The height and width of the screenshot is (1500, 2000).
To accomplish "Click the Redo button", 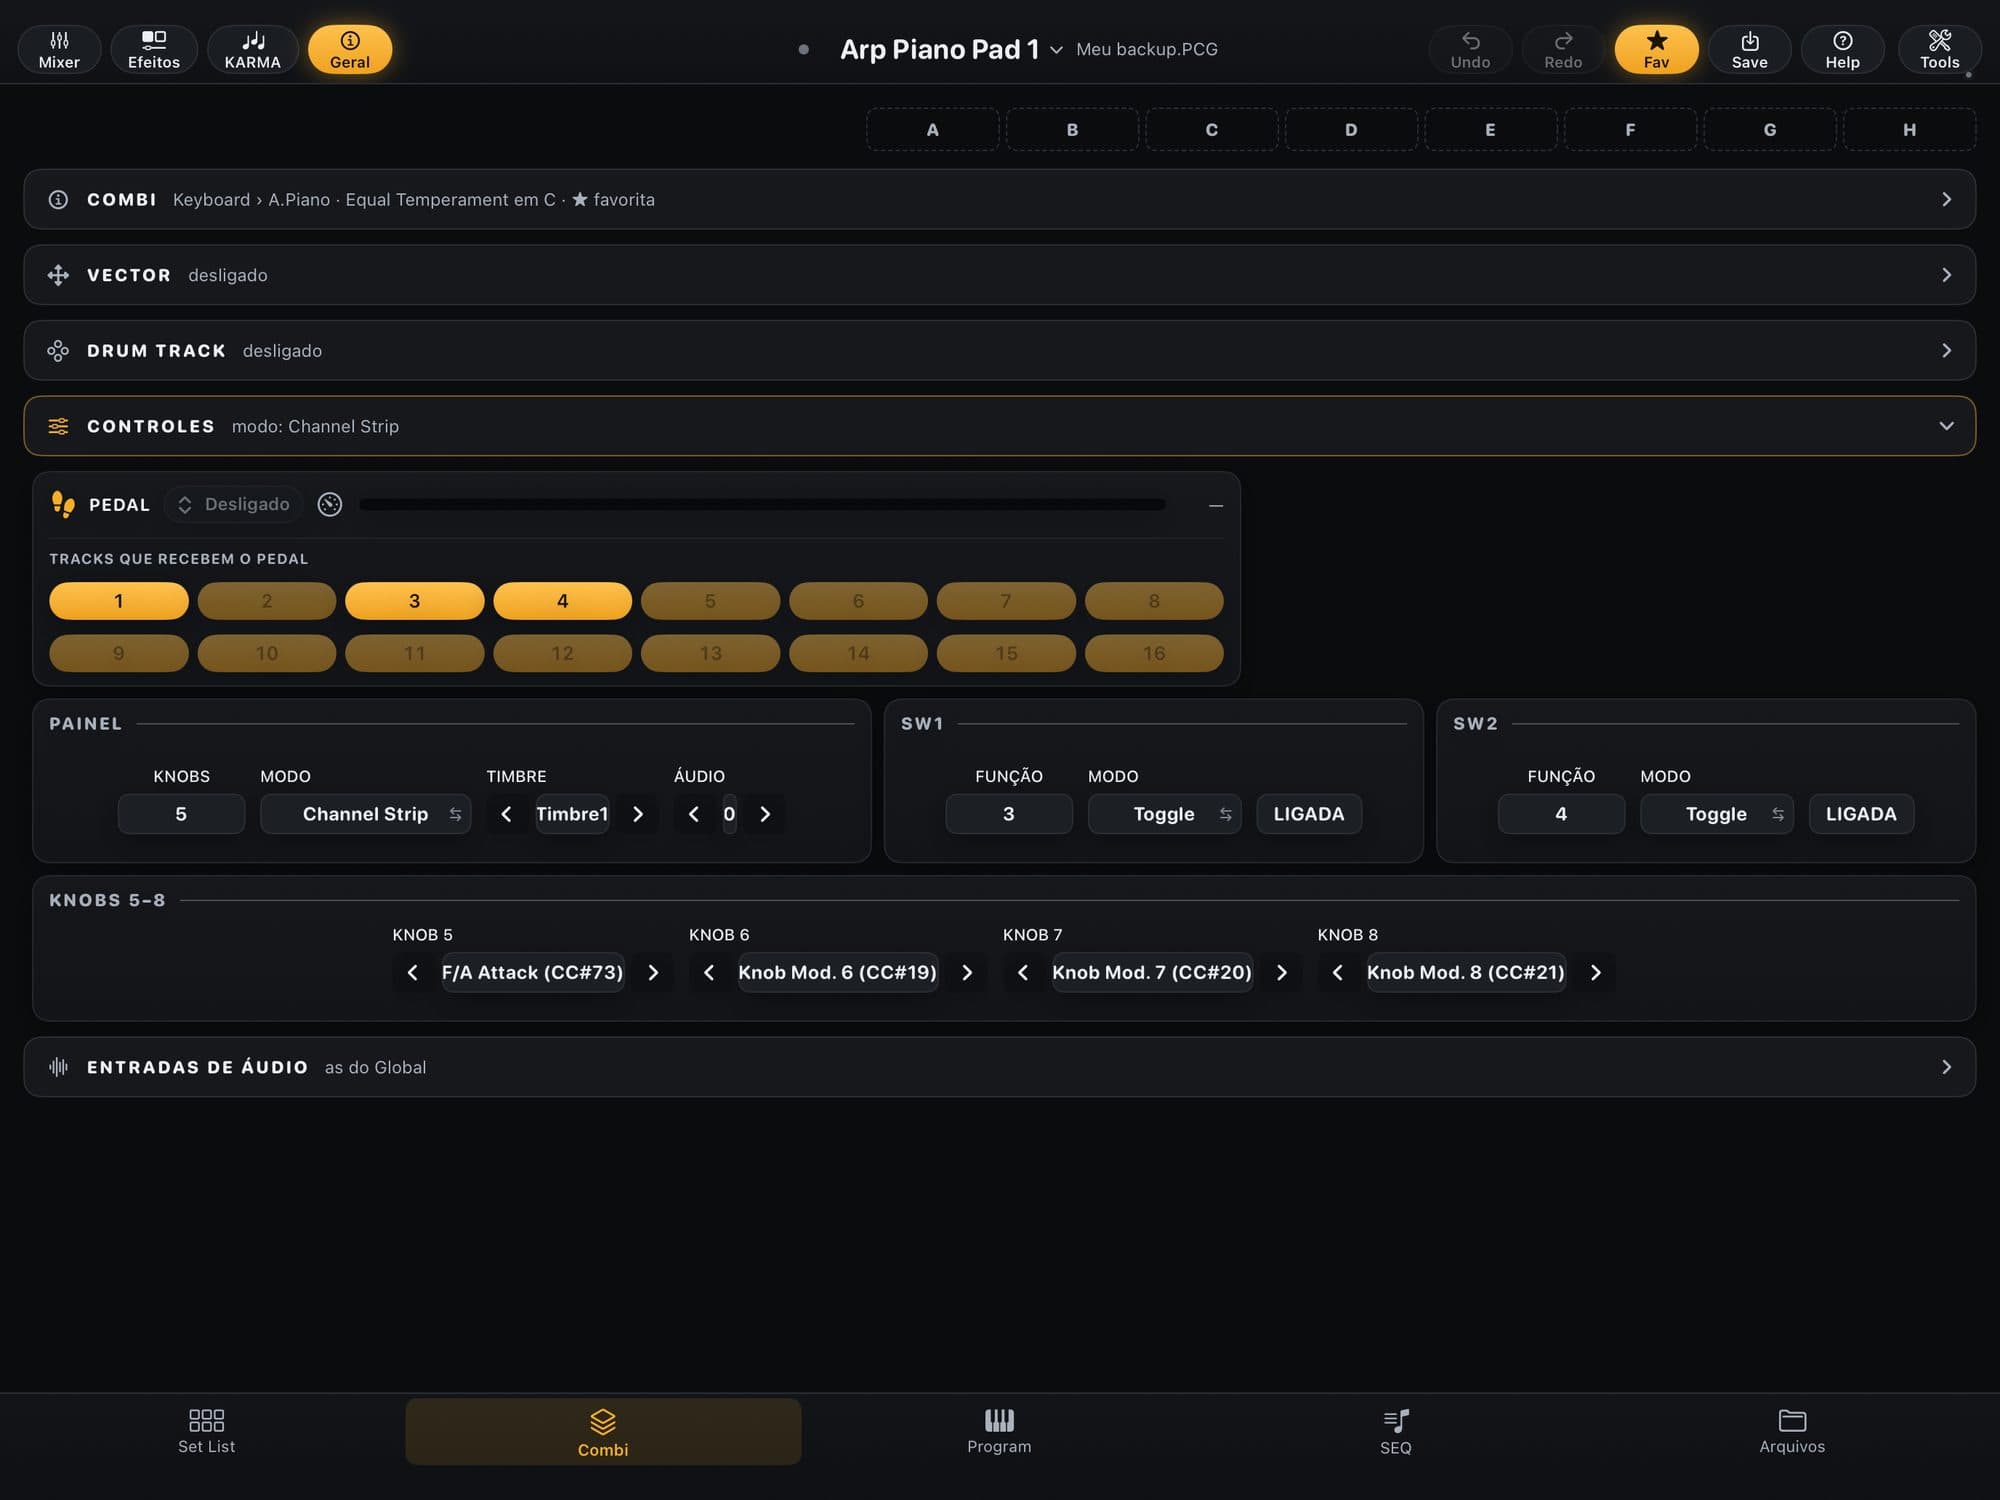I will pos(1563,49).
